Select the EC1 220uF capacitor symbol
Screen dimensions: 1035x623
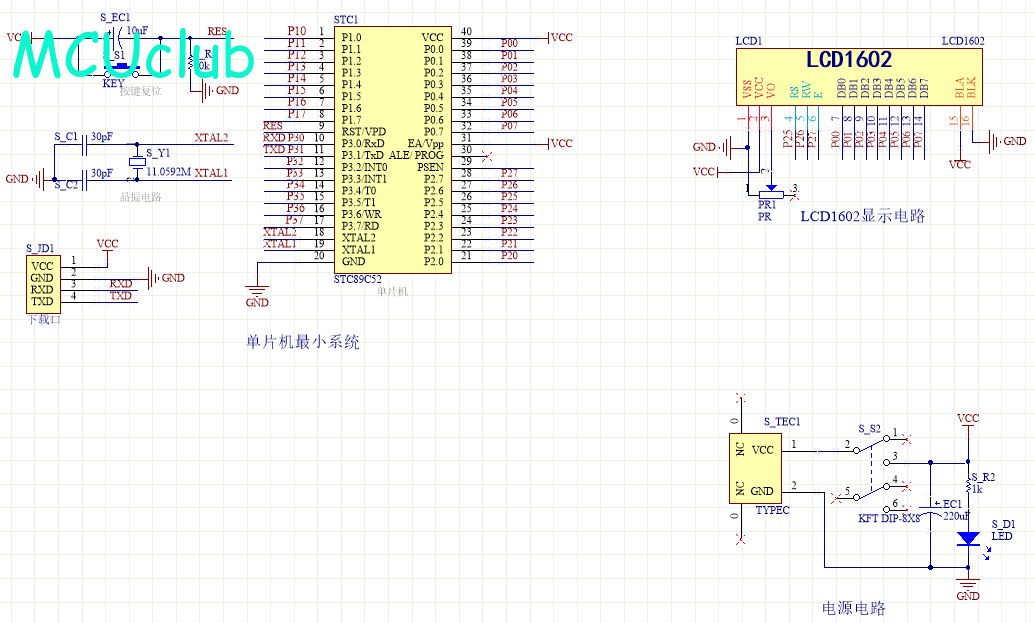point(931,510)
